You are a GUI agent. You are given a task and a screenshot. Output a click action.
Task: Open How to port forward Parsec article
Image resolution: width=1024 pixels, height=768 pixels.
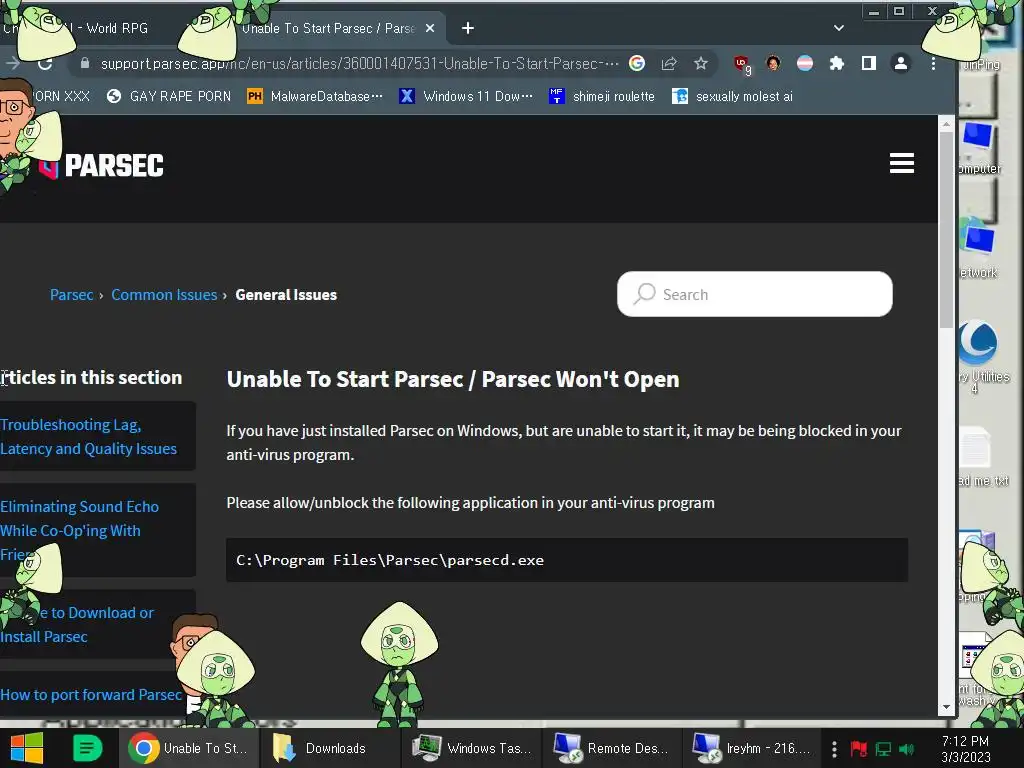[x=91, y=695]
